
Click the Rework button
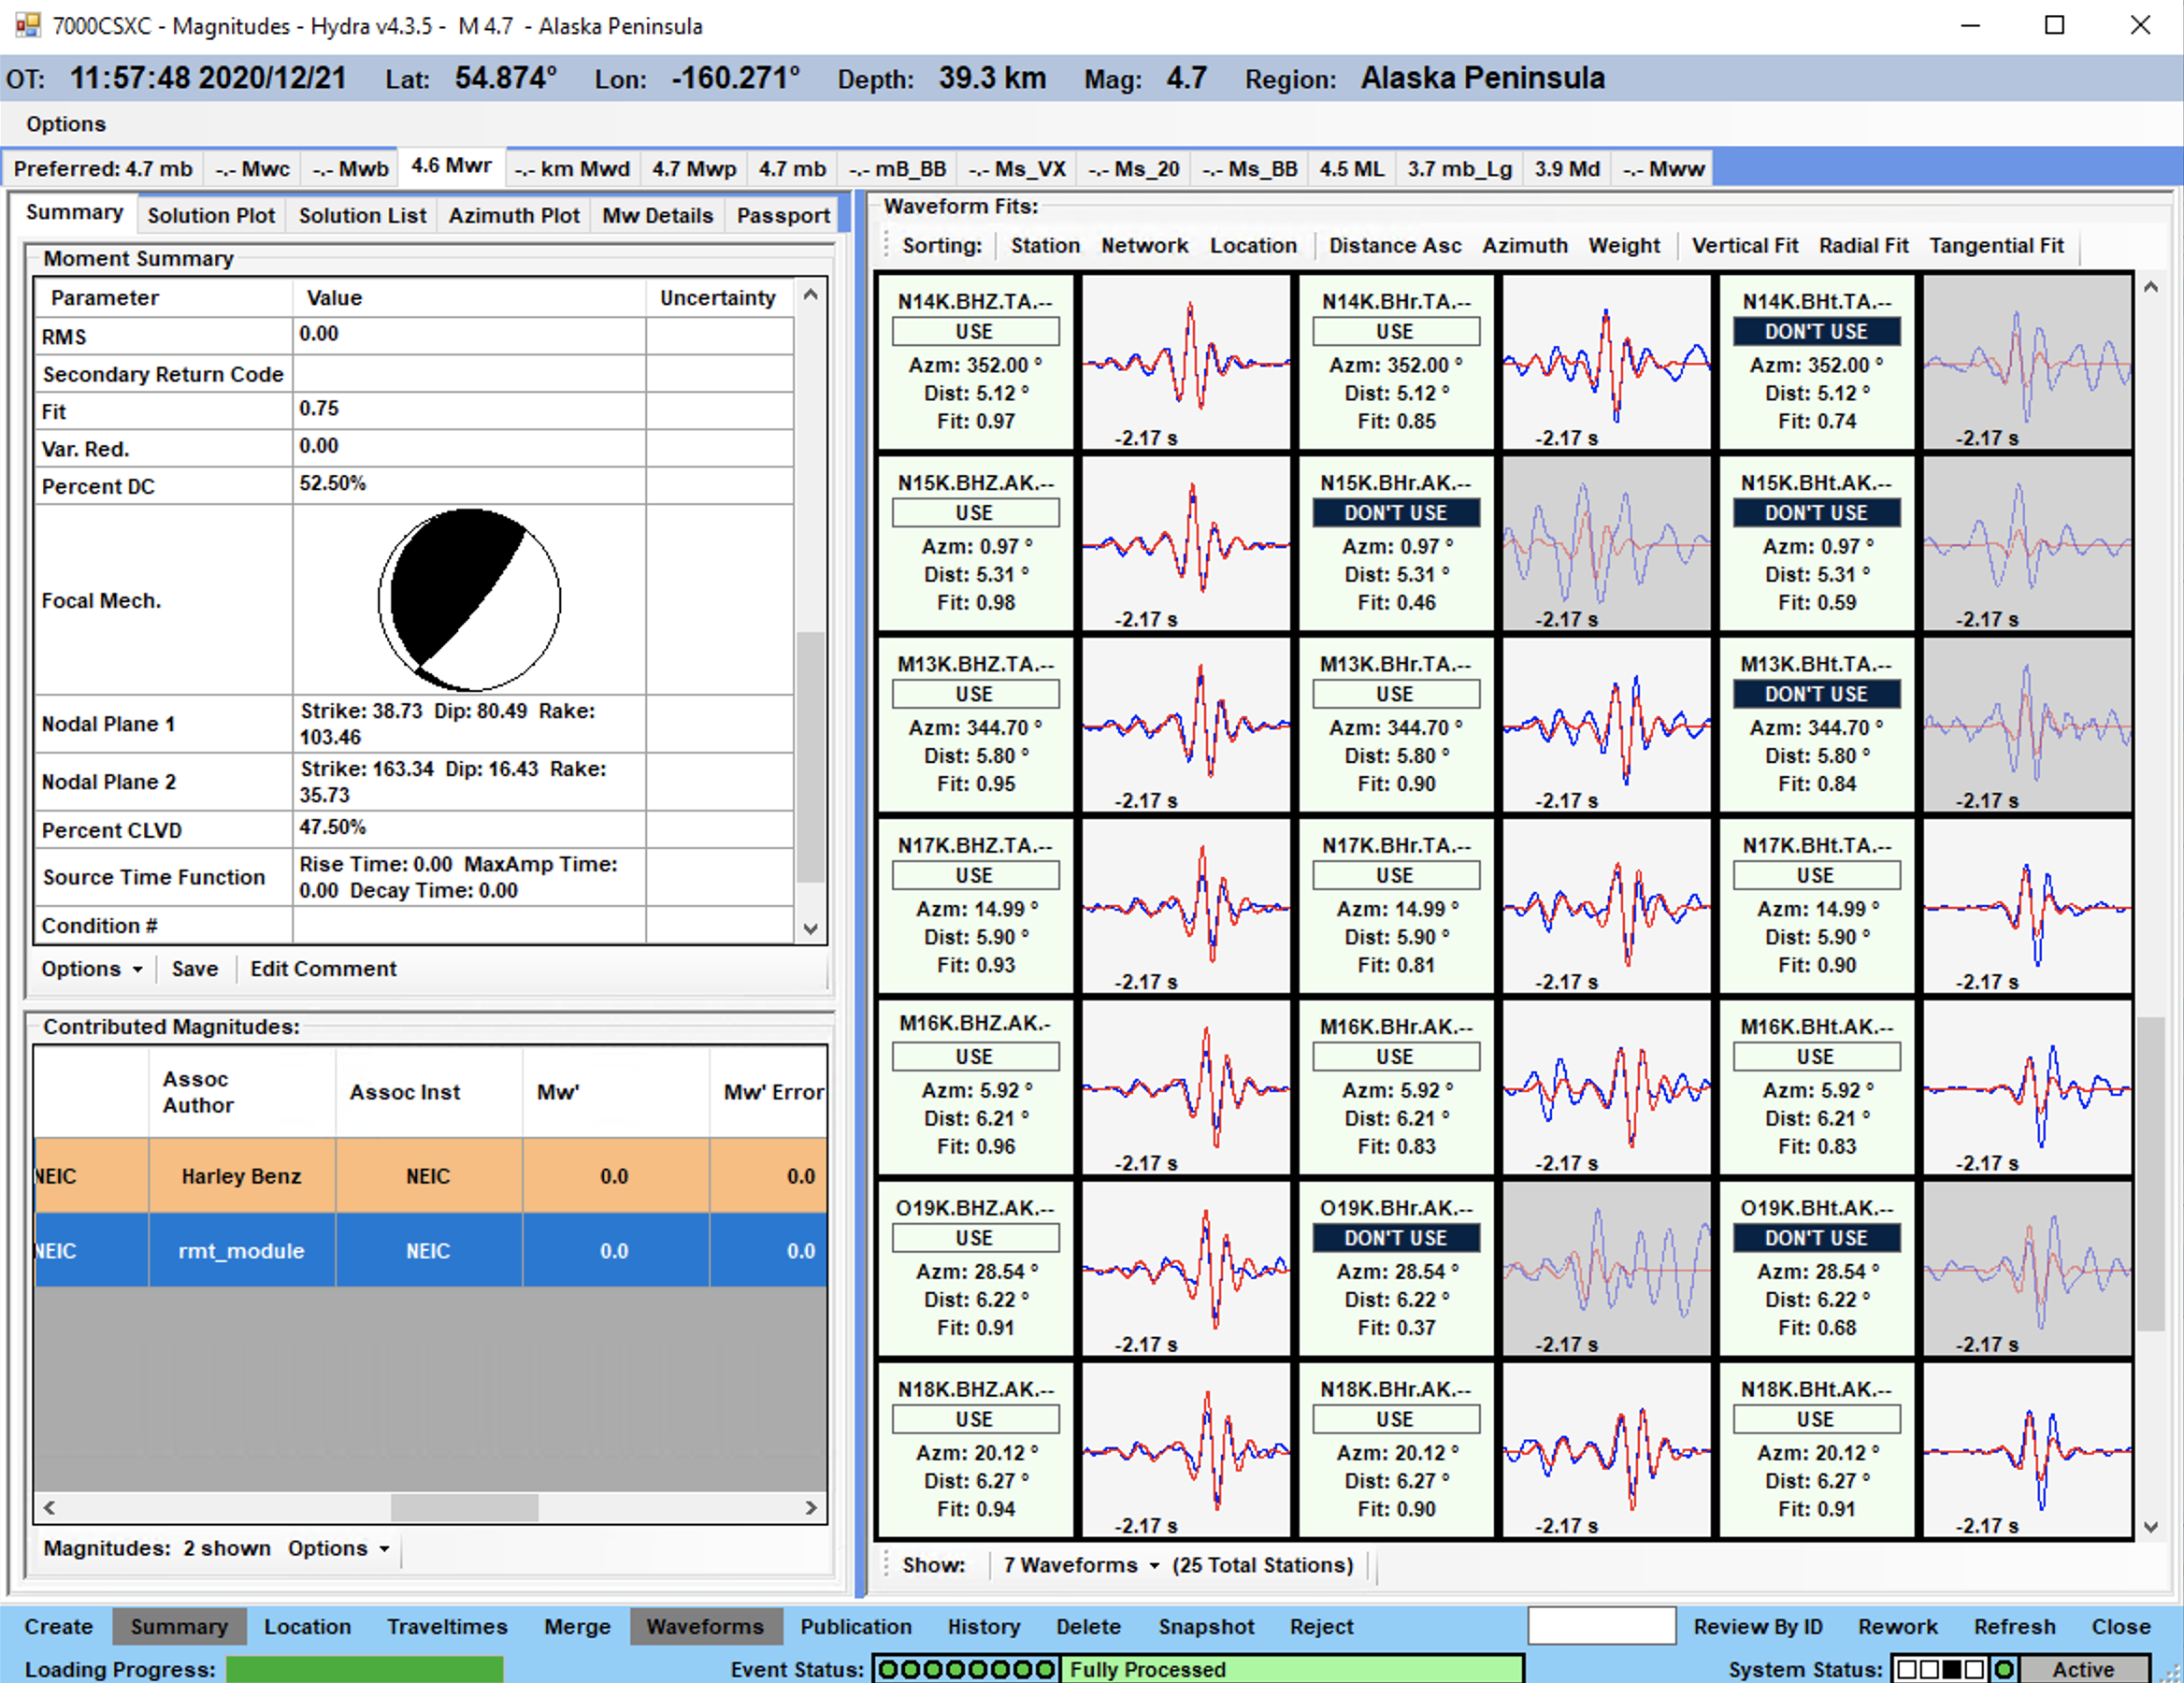pyautogui.click(x=1897, y=1627)
